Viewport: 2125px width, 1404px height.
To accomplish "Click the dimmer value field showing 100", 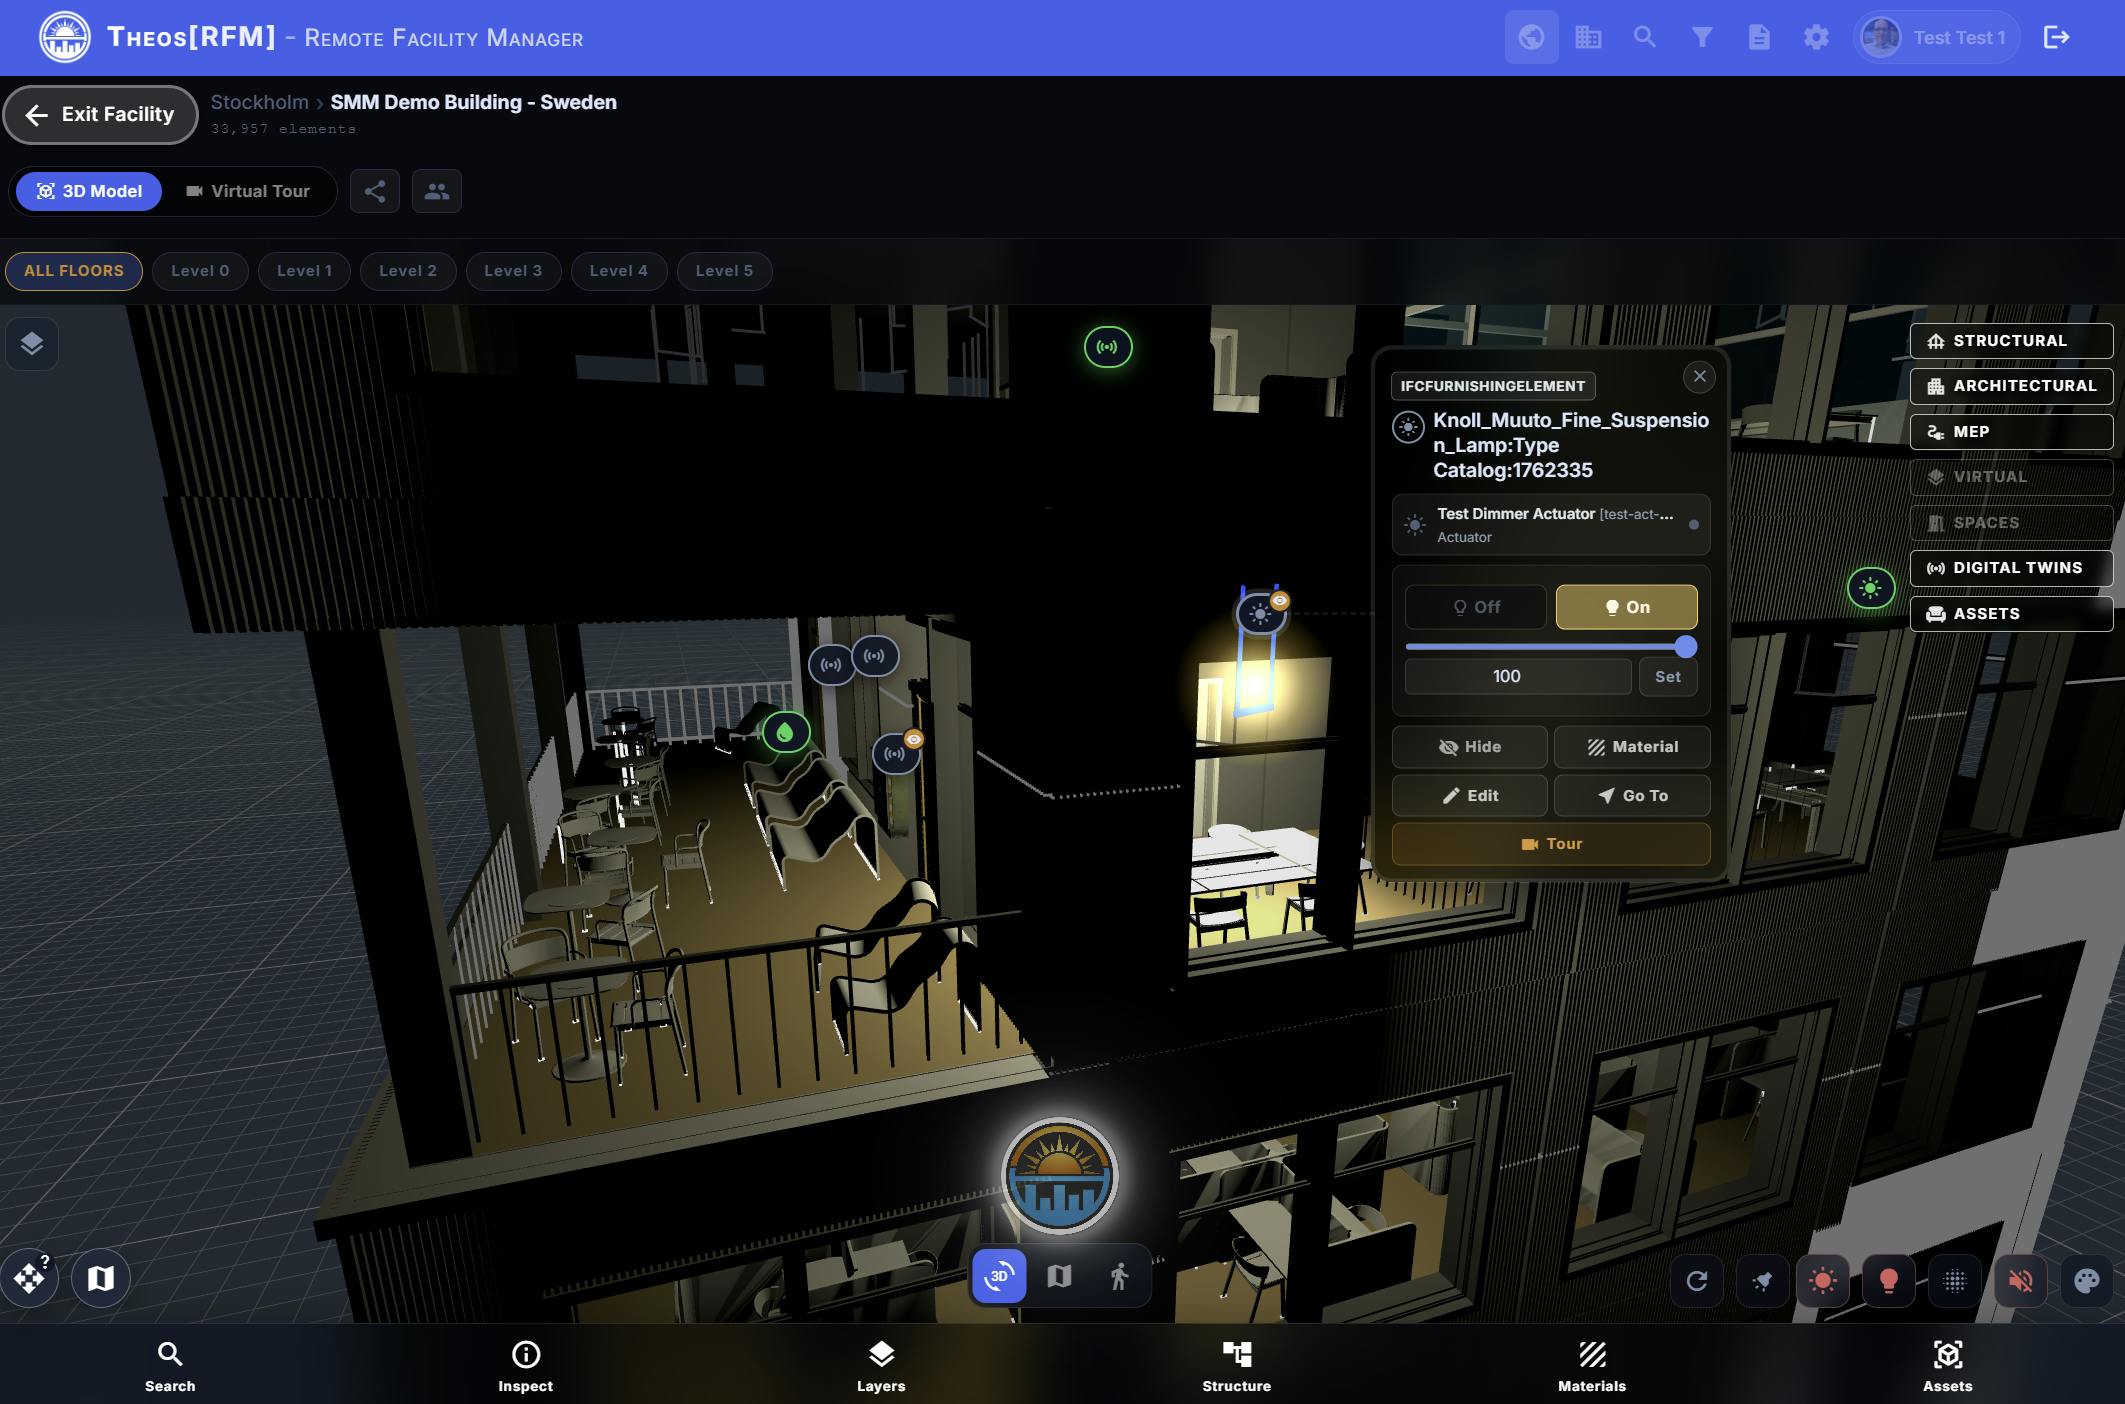I will click(x=1518, y=677).
